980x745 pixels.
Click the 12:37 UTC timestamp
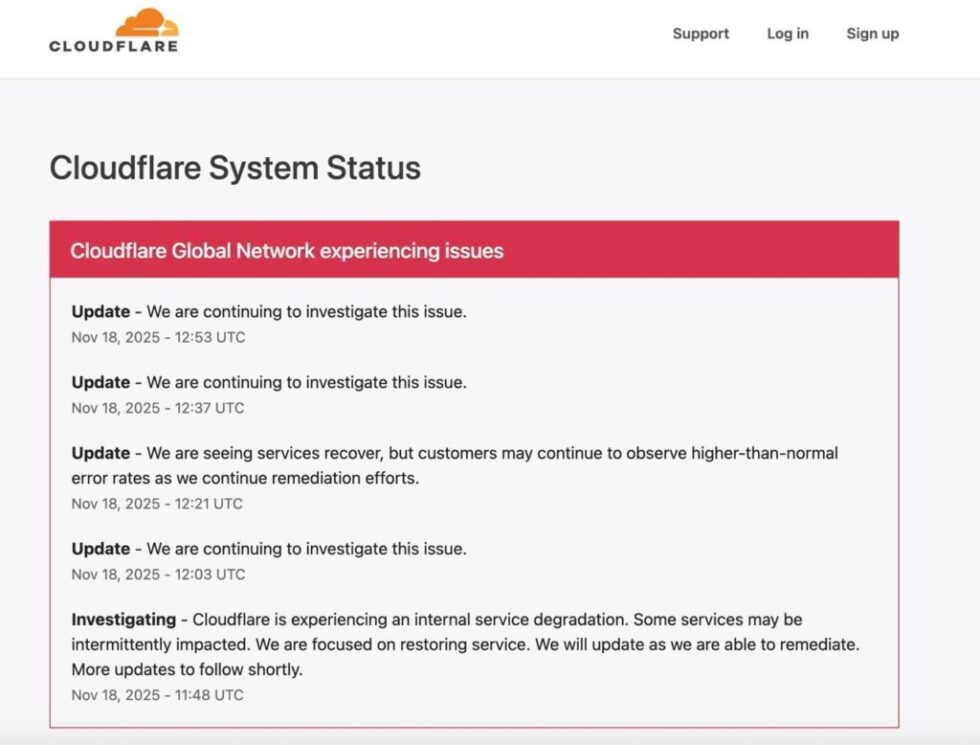pos(157,408)
